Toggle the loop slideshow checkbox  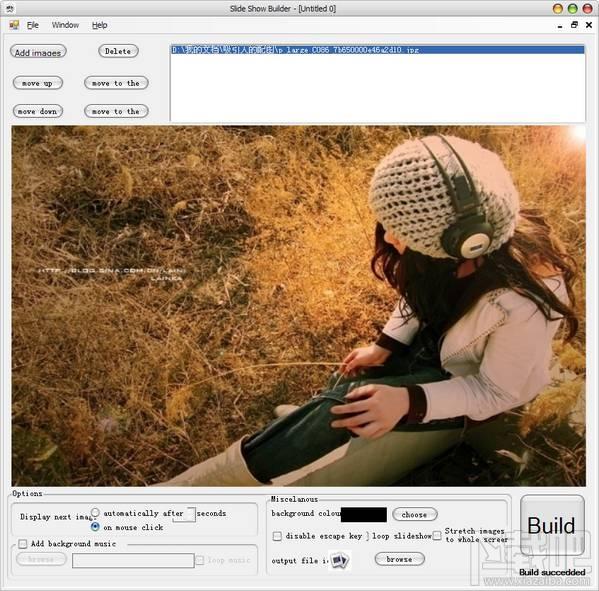pyautogui.click(x=367, y=536)
